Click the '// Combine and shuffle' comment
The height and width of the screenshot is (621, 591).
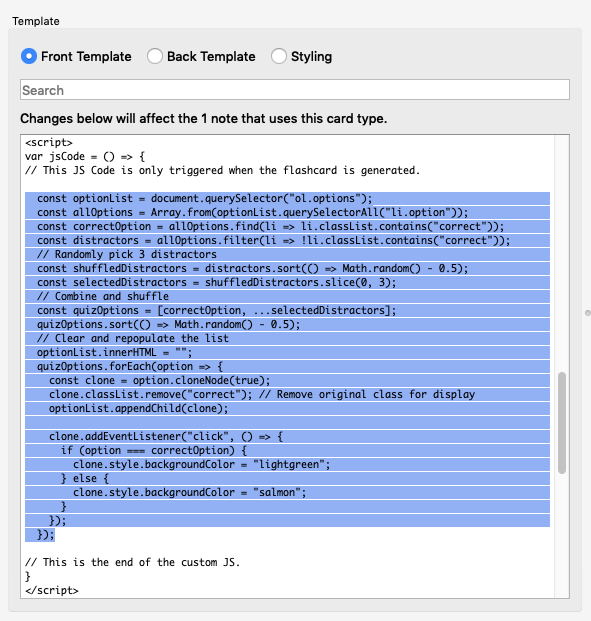point(103,296)
